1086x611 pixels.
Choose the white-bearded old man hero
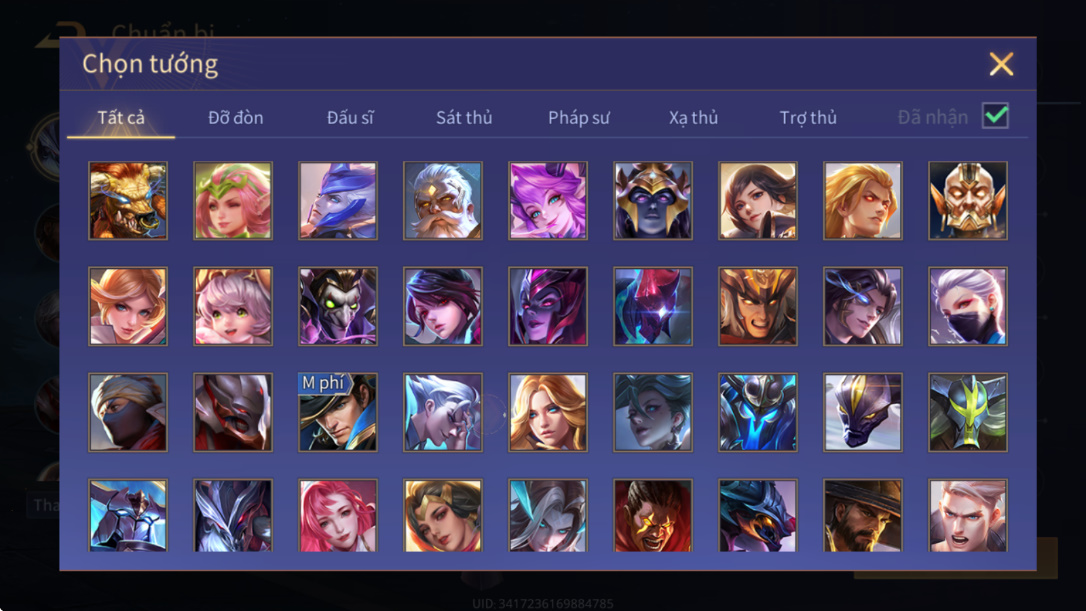click(x=443, y=201)
